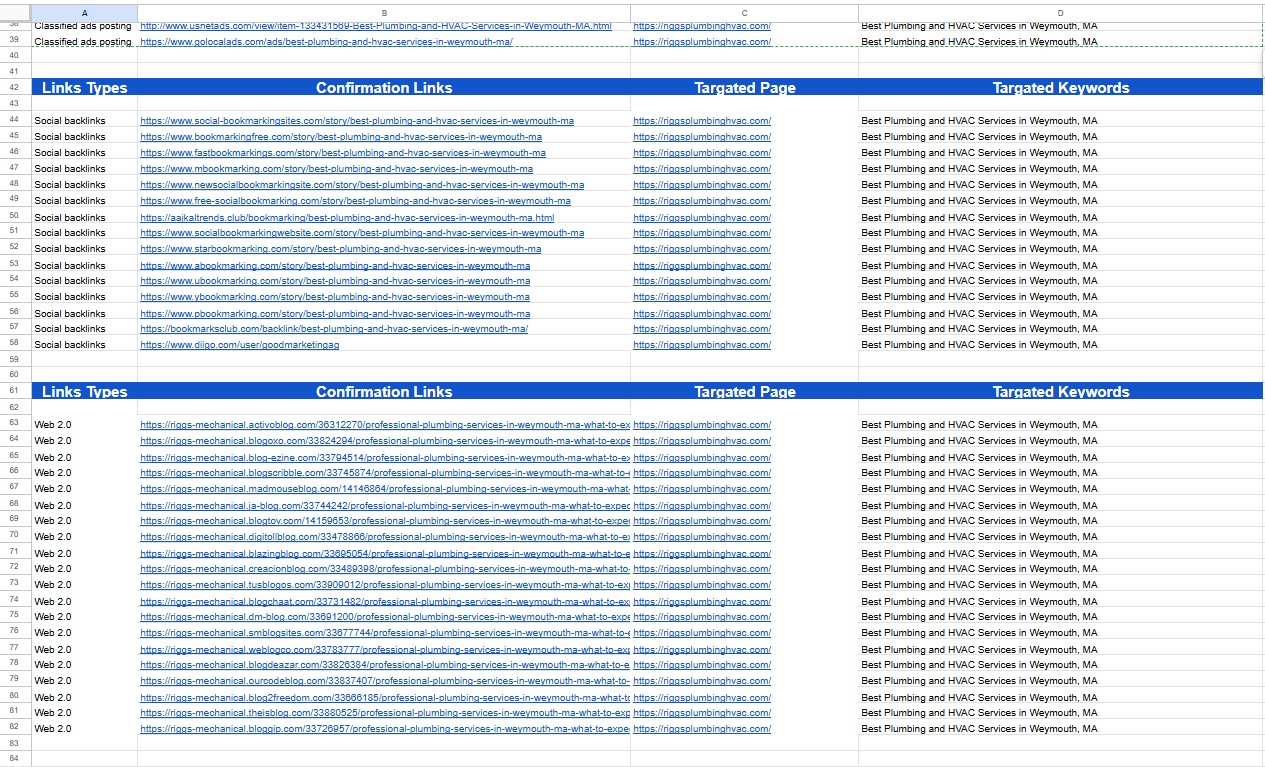The width and height of the screenshot is (1265, 767).
Task: Open the socialbookmarkingwebsite.com story link
Action: (x=362, y=233)
